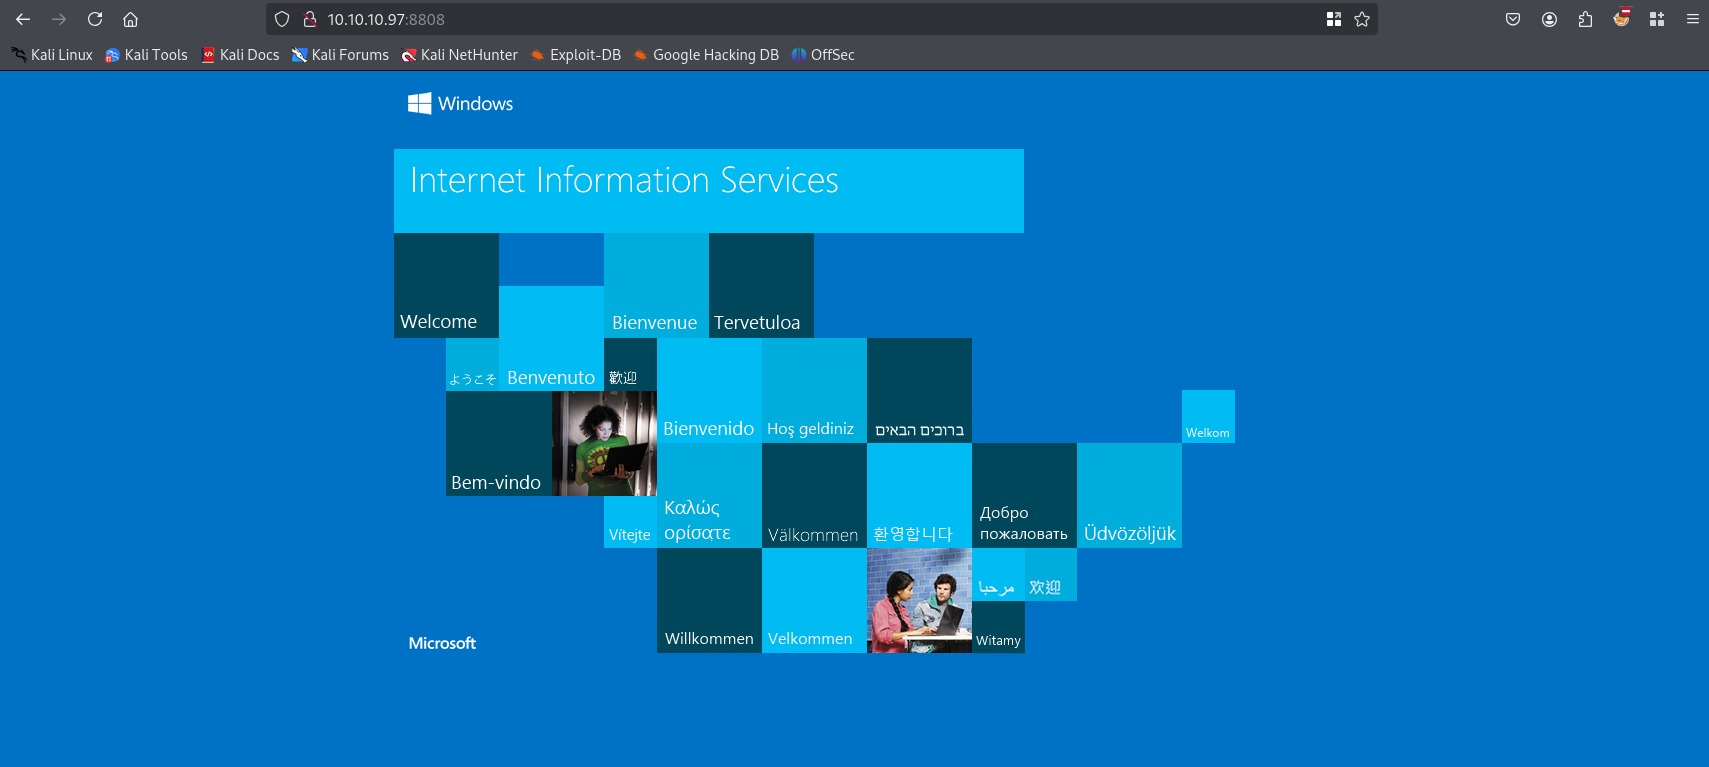This screenshot has height=767, width=1709.
Task: Click the Velkommen tile
Action: (x=814, y=600)
